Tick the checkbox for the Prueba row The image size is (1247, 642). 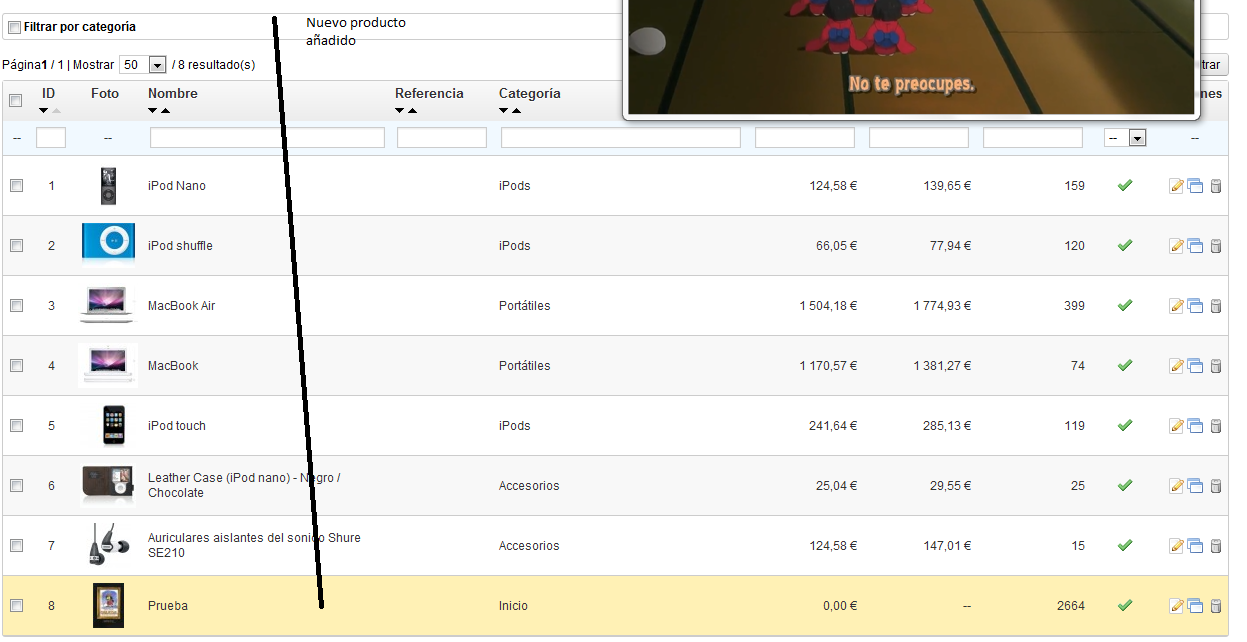tap(16, 605)
